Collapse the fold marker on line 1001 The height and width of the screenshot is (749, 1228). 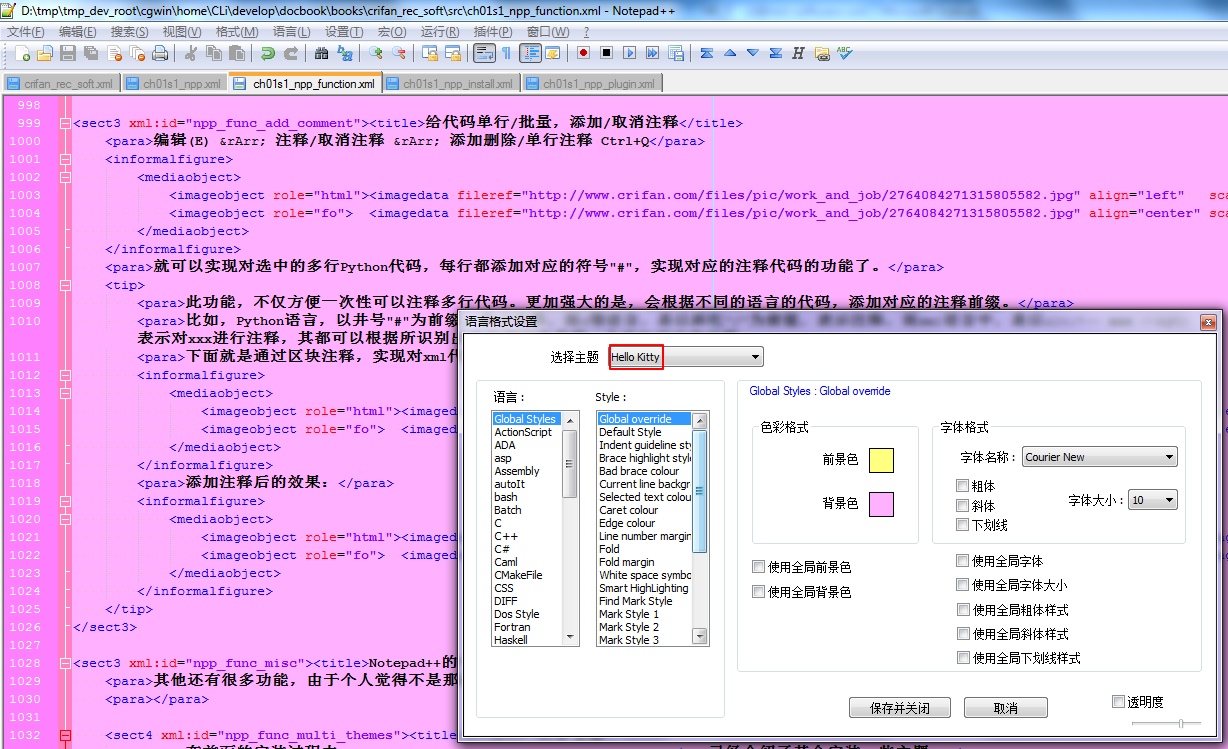(x=65, y=159)
